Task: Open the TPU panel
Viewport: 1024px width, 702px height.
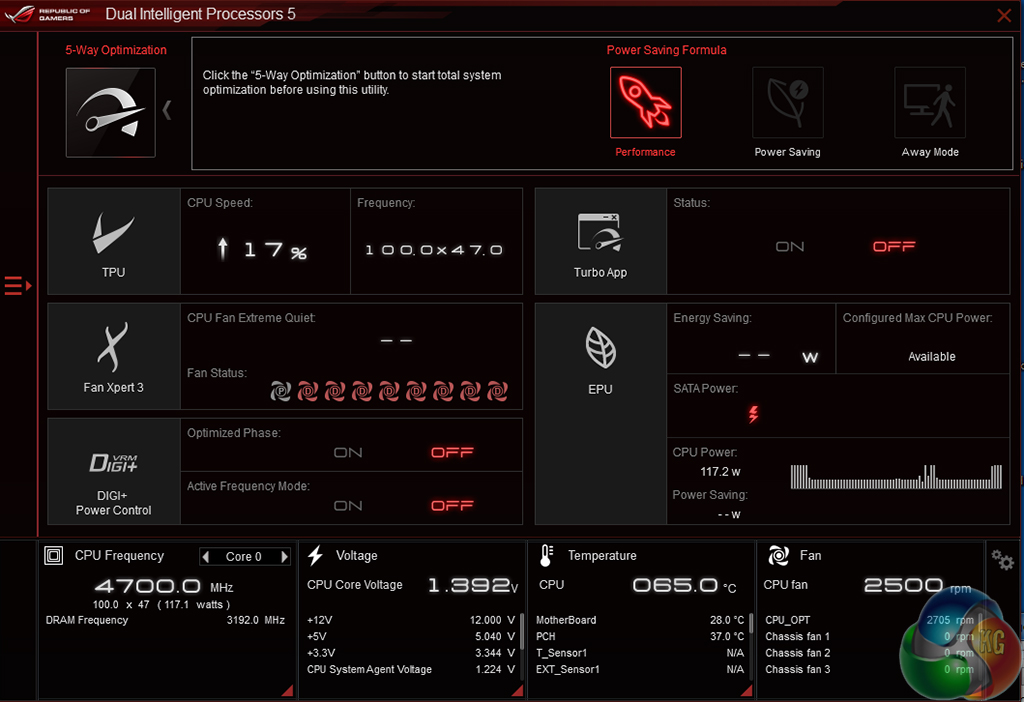Action: click(114, 241)
